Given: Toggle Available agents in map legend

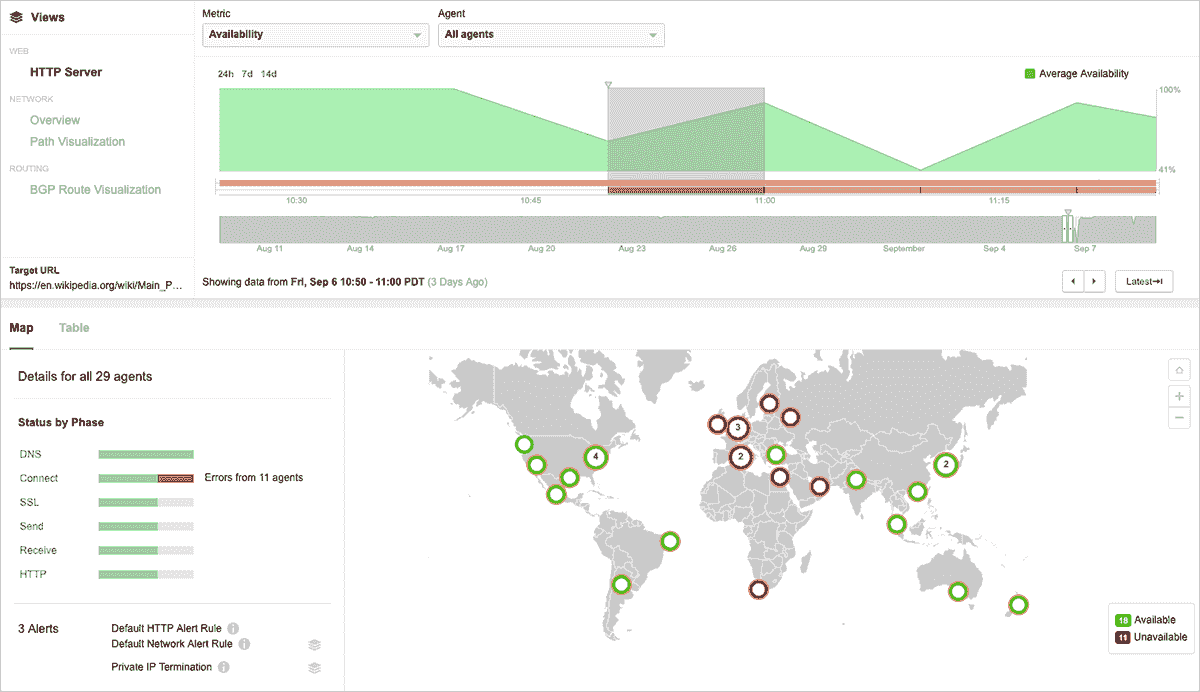Looking at the screenshot, I should (1151, 620).
